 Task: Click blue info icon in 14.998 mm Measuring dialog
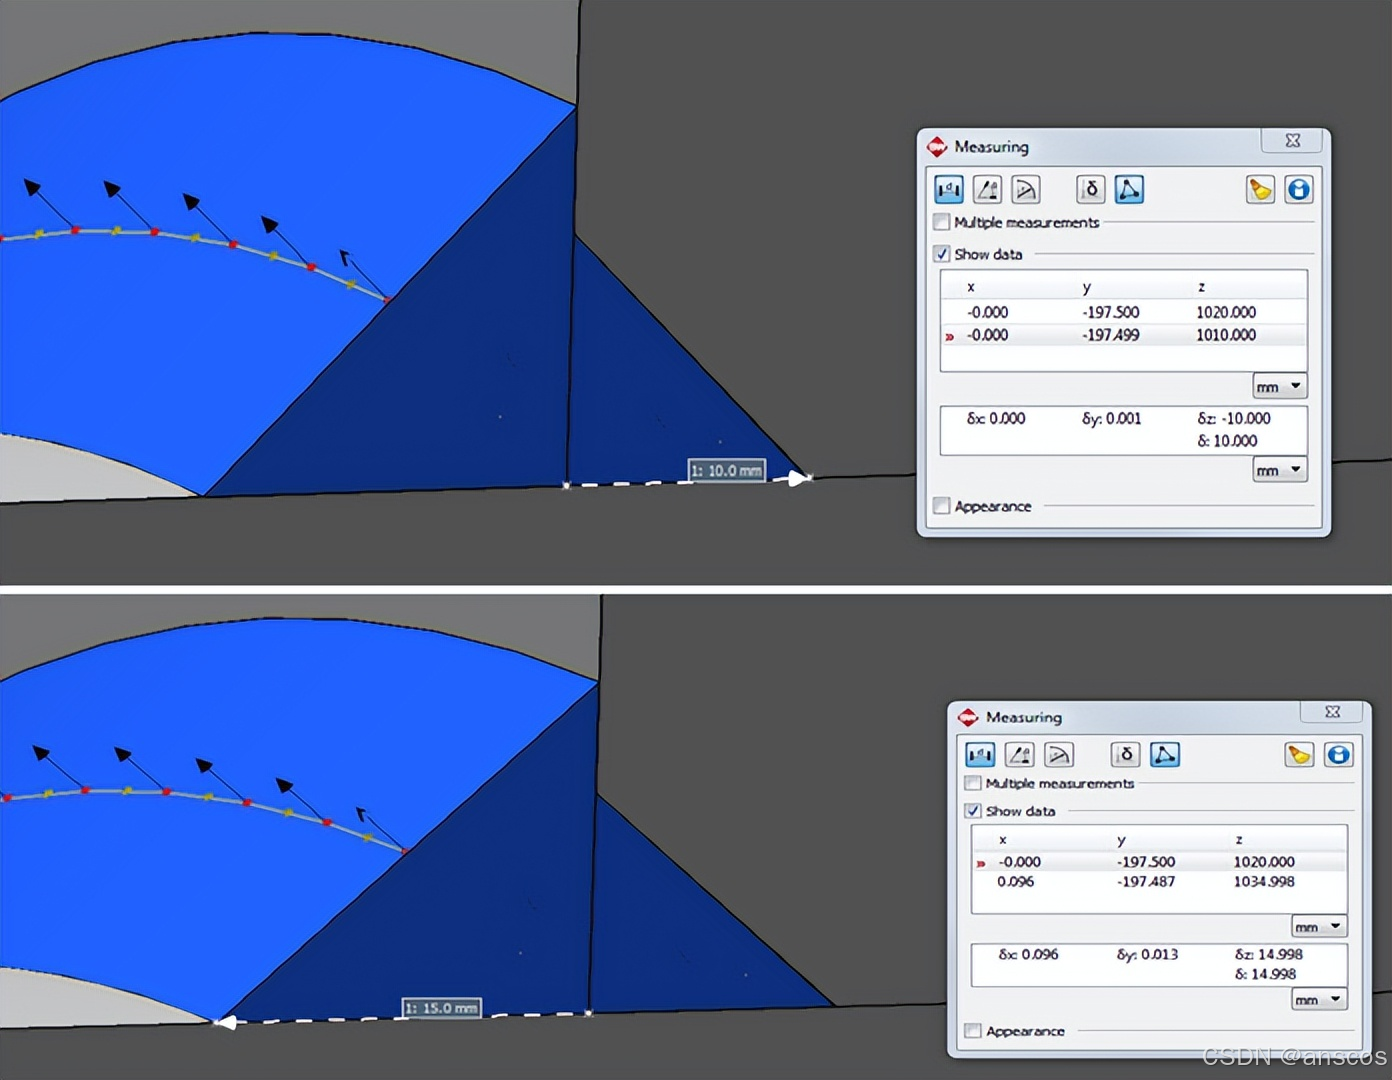pos(1338,754)
